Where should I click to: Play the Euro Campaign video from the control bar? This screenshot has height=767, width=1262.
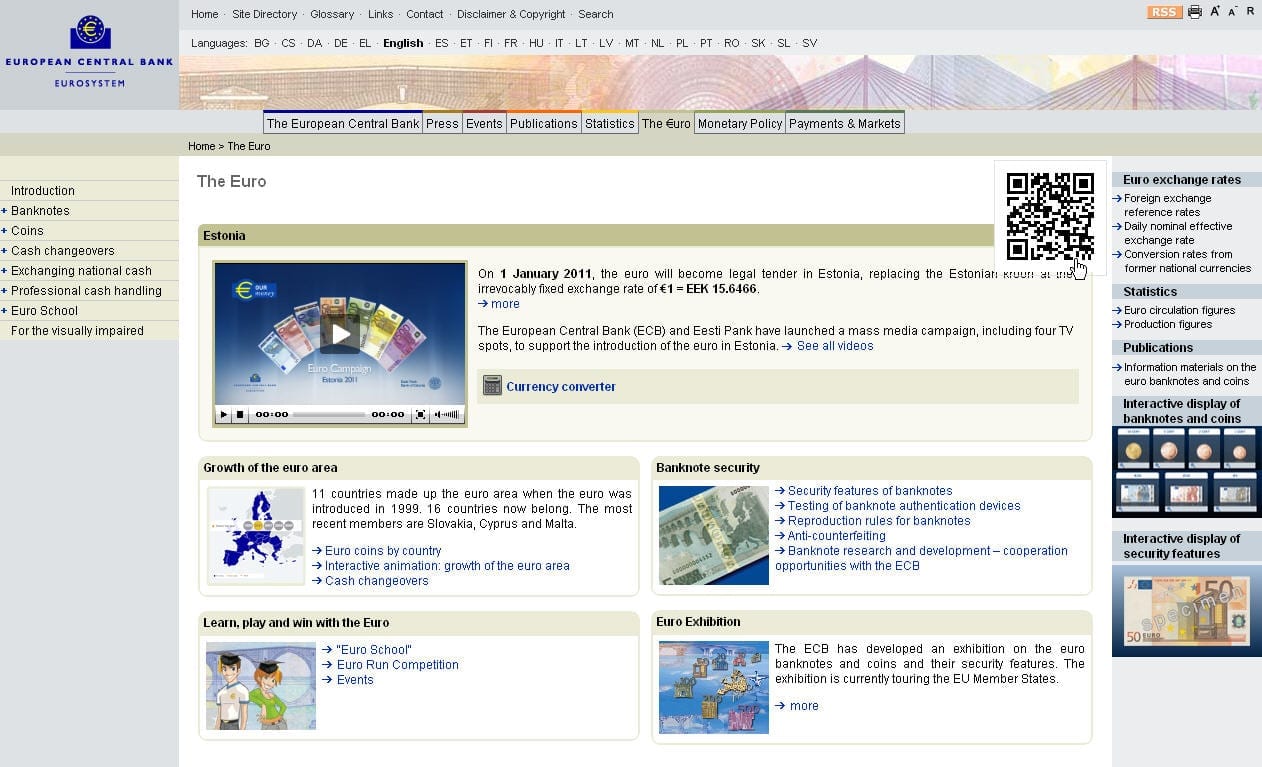point(224,414)
